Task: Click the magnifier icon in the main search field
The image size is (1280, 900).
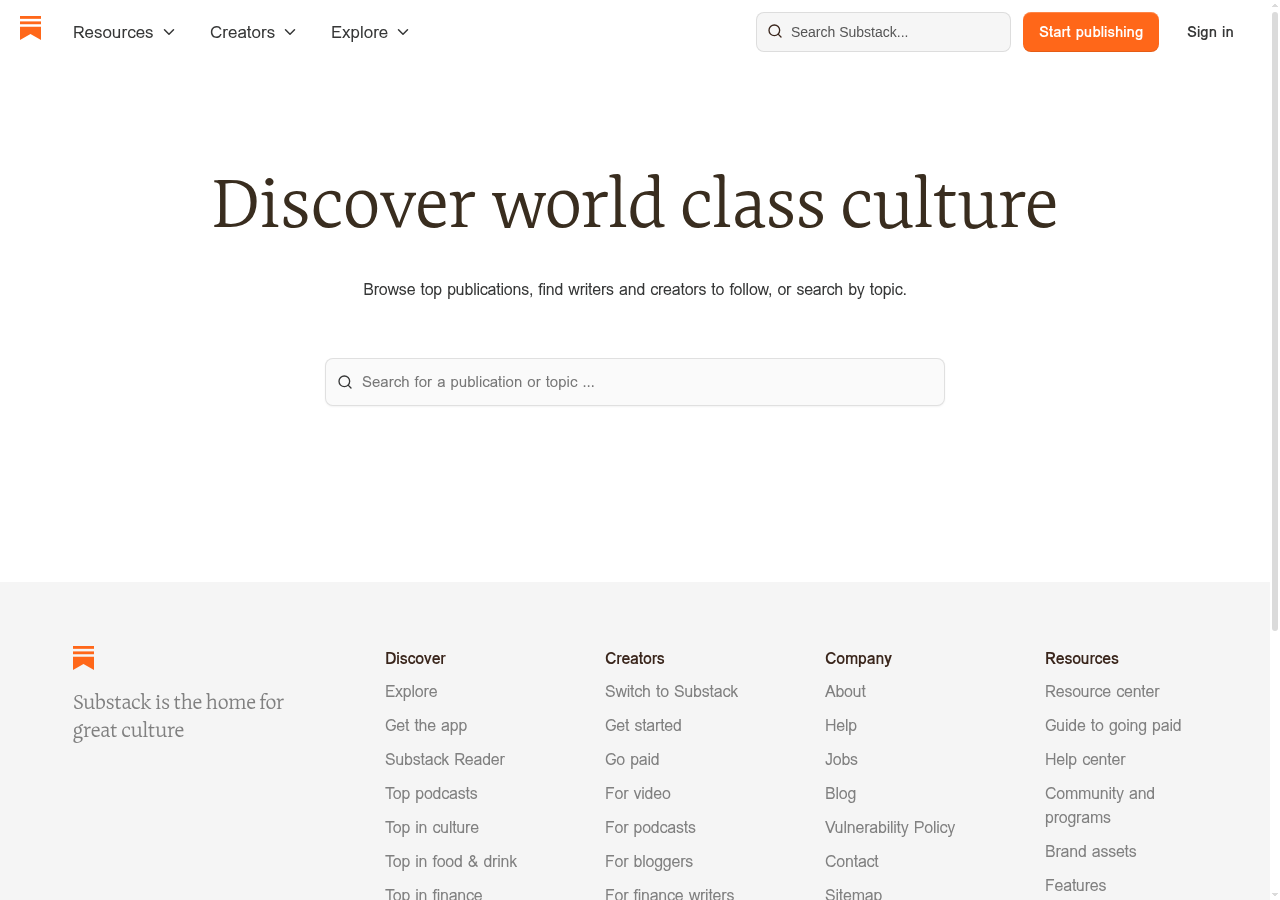Action: (345, 382)
